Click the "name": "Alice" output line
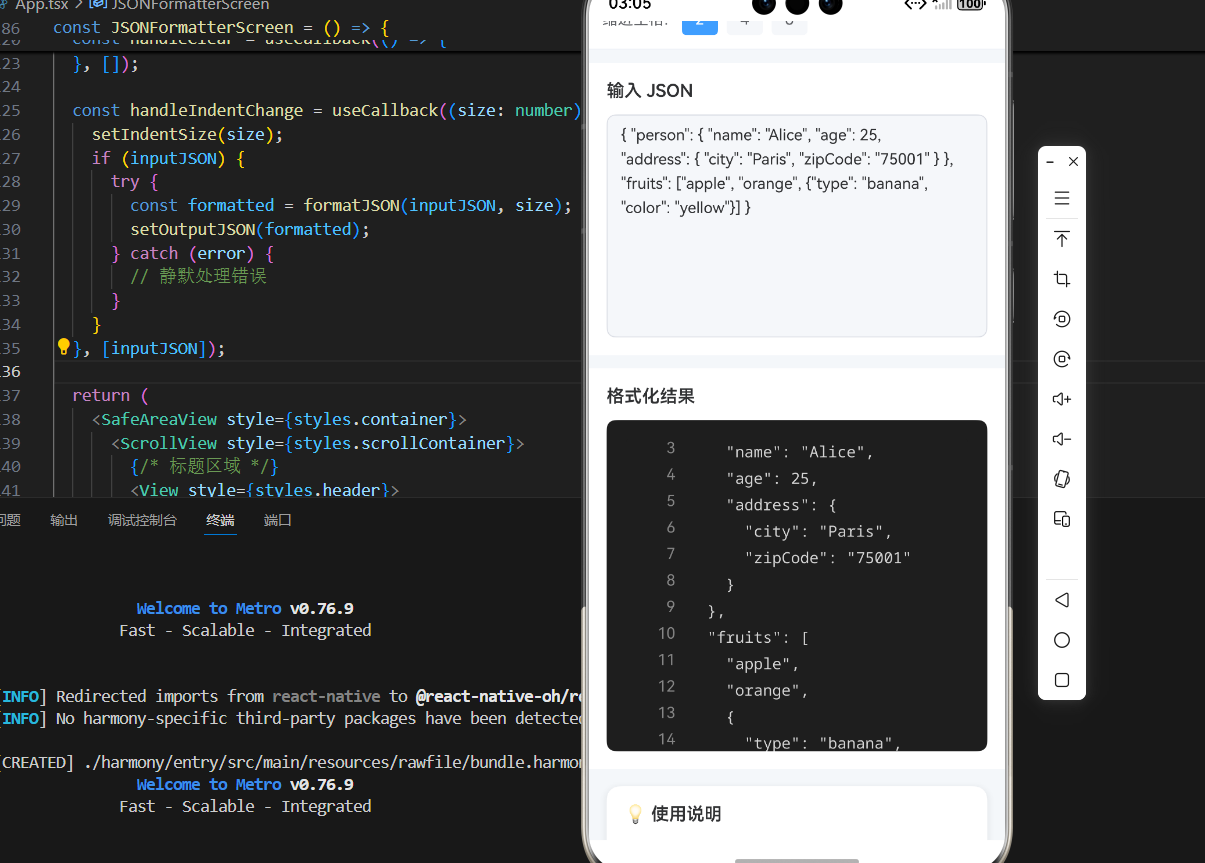Screen dimensions: 1205x863 click(800, 452)
